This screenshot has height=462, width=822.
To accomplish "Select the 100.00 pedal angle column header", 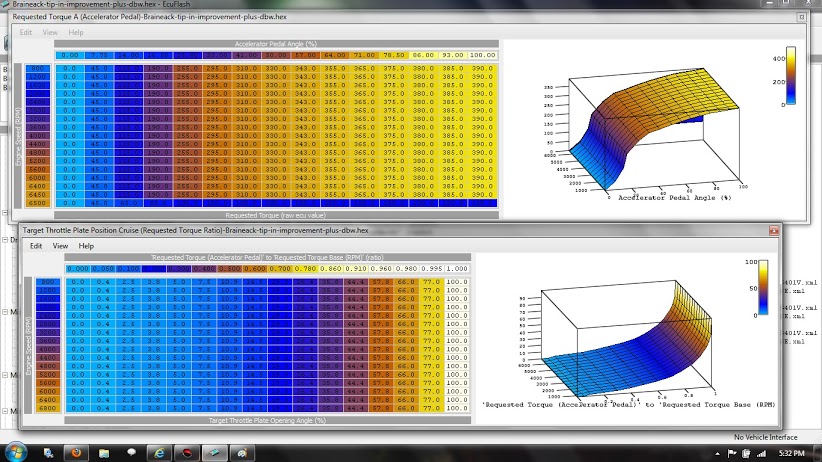I will 482,55.
